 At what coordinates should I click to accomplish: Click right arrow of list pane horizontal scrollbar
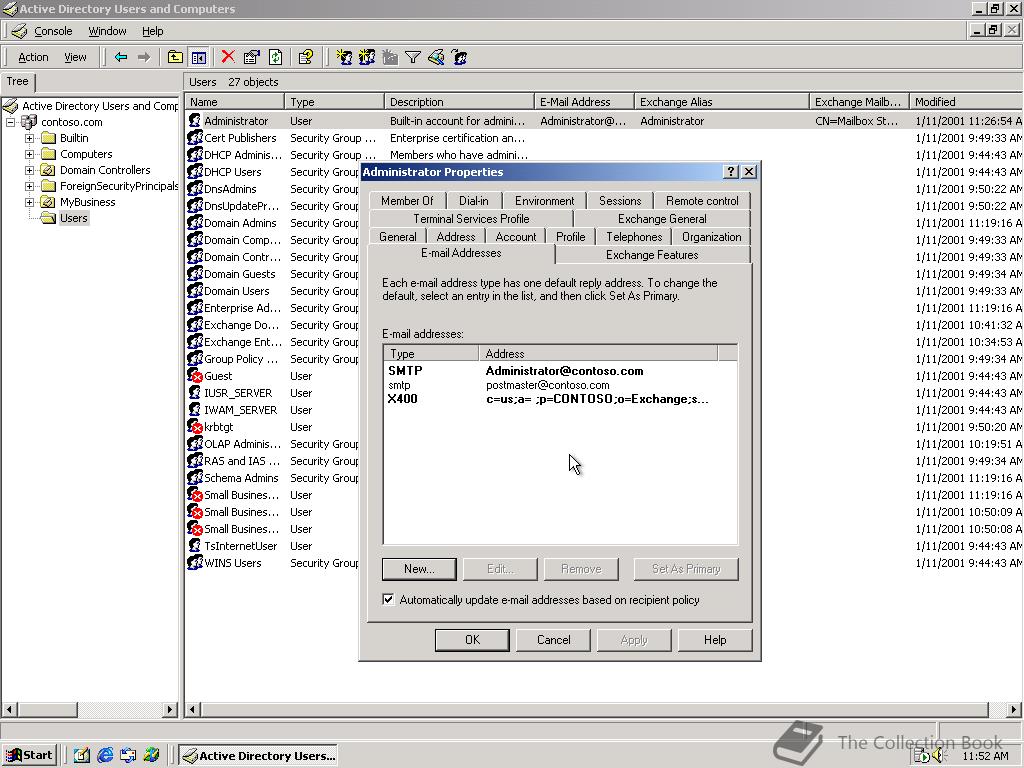pyautogui.click(x=1013, y=709)
